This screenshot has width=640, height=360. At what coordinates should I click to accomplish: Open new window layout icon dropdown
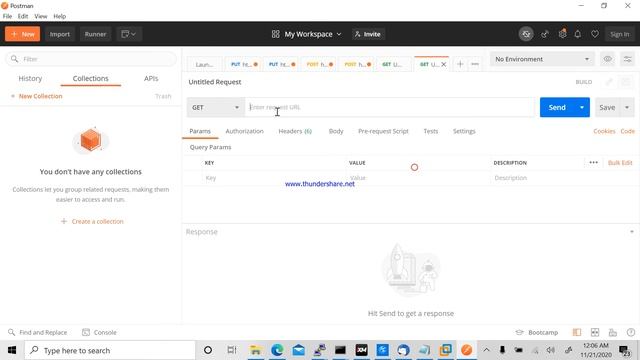coord(129,34)
